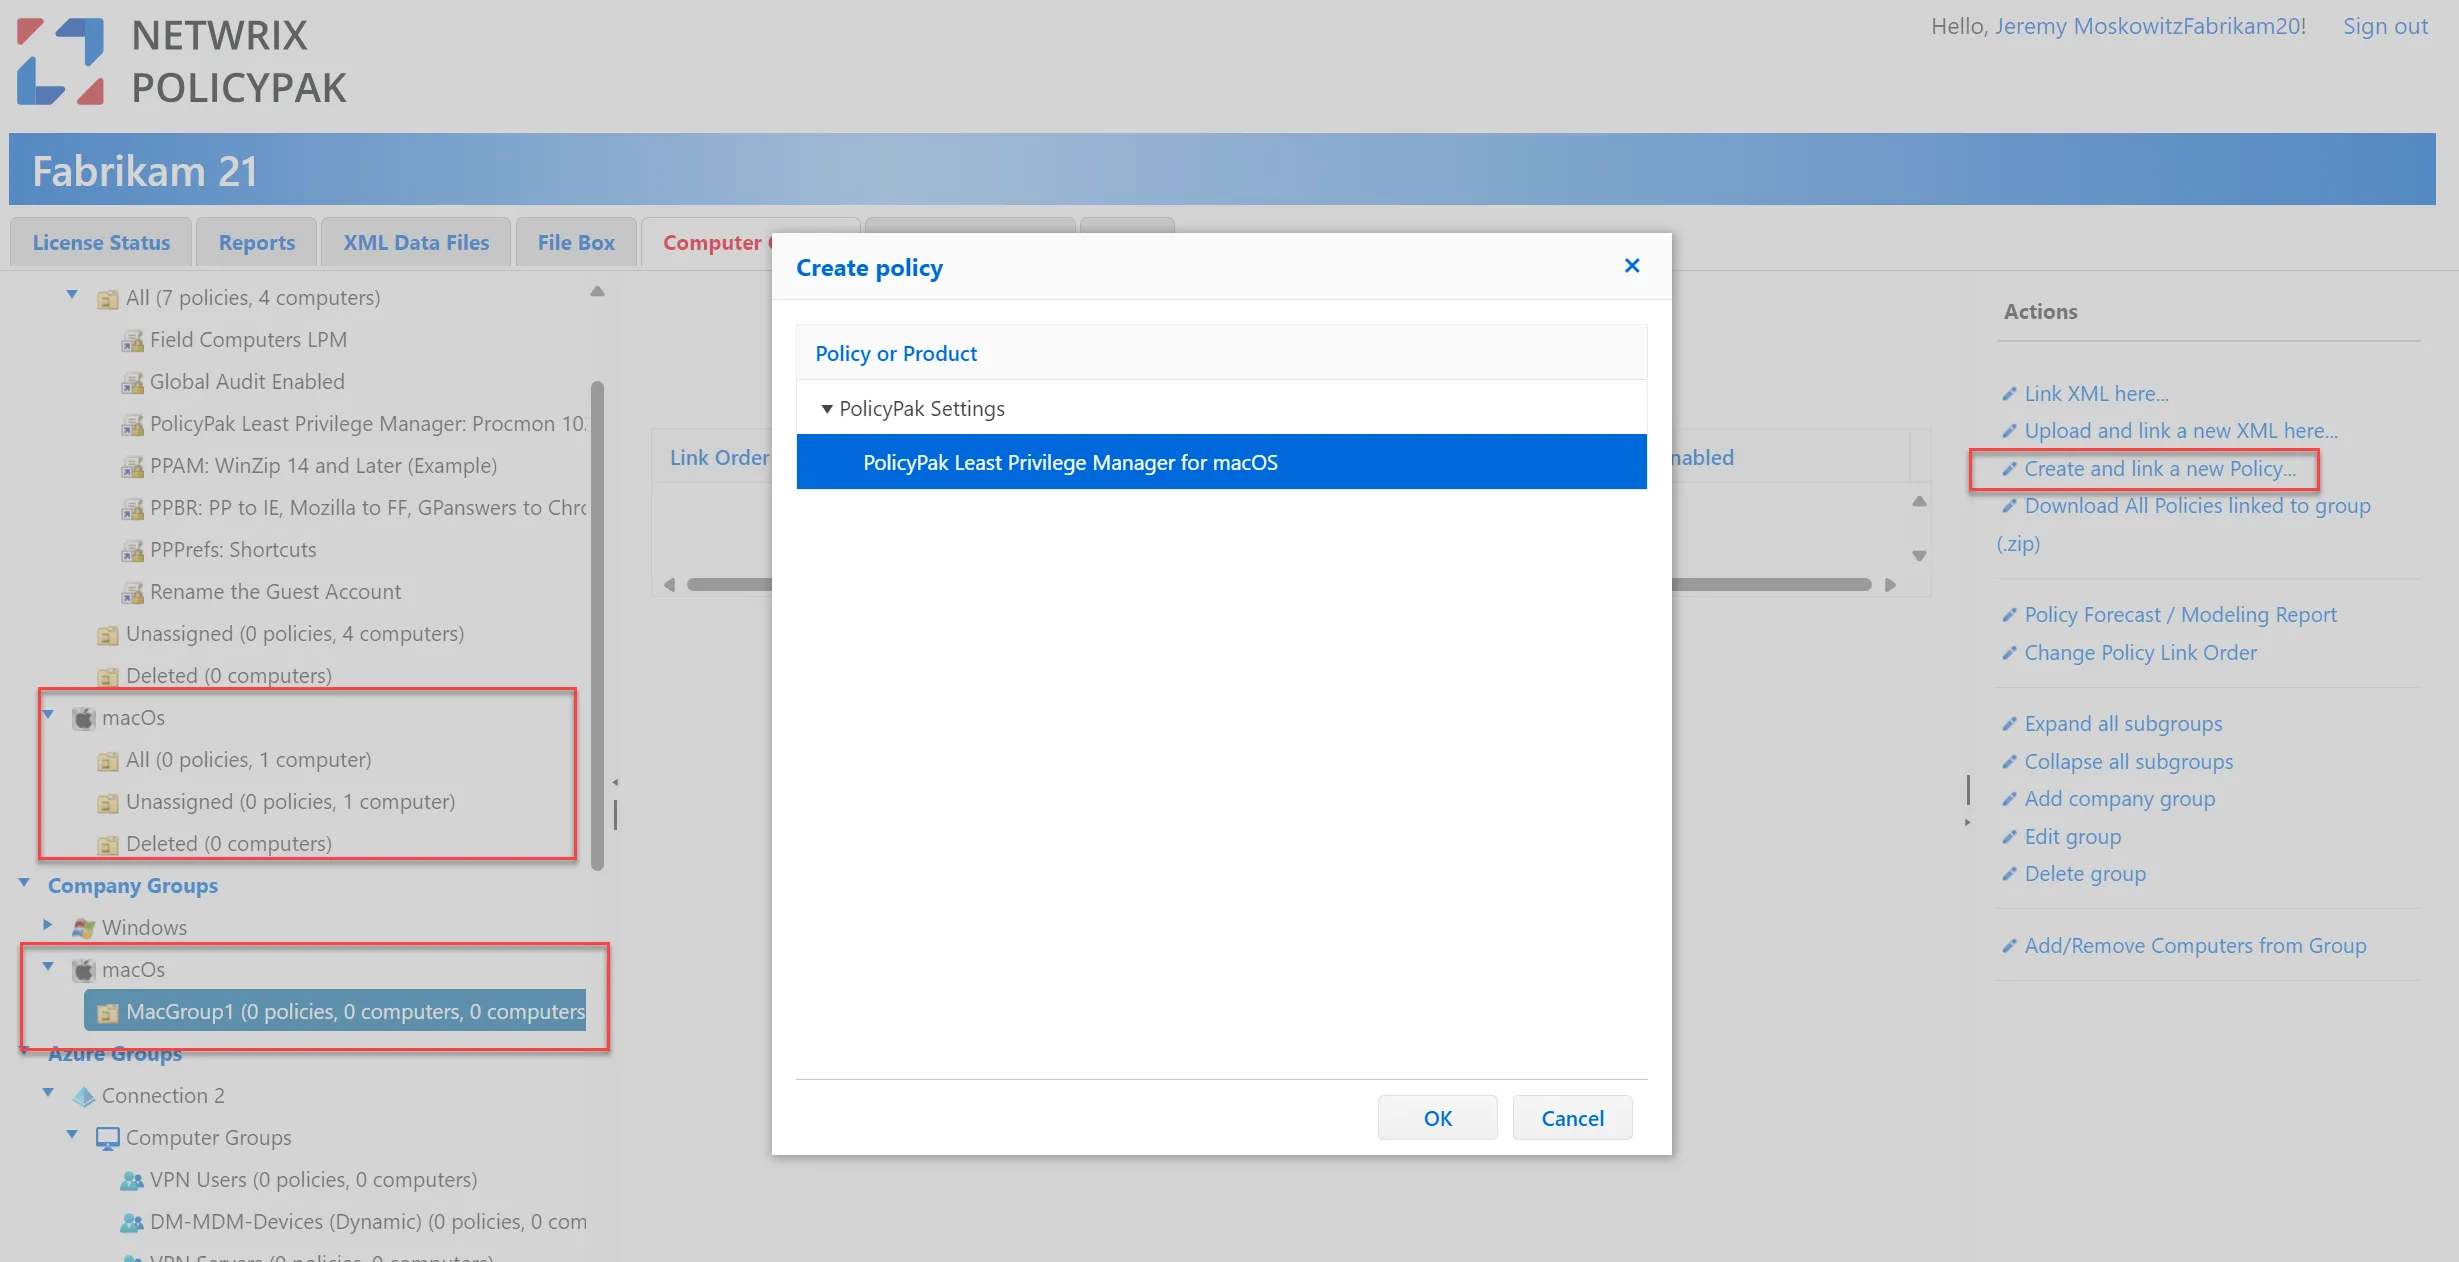Click the pencil icon beside Delete group

coord(2011,873)
